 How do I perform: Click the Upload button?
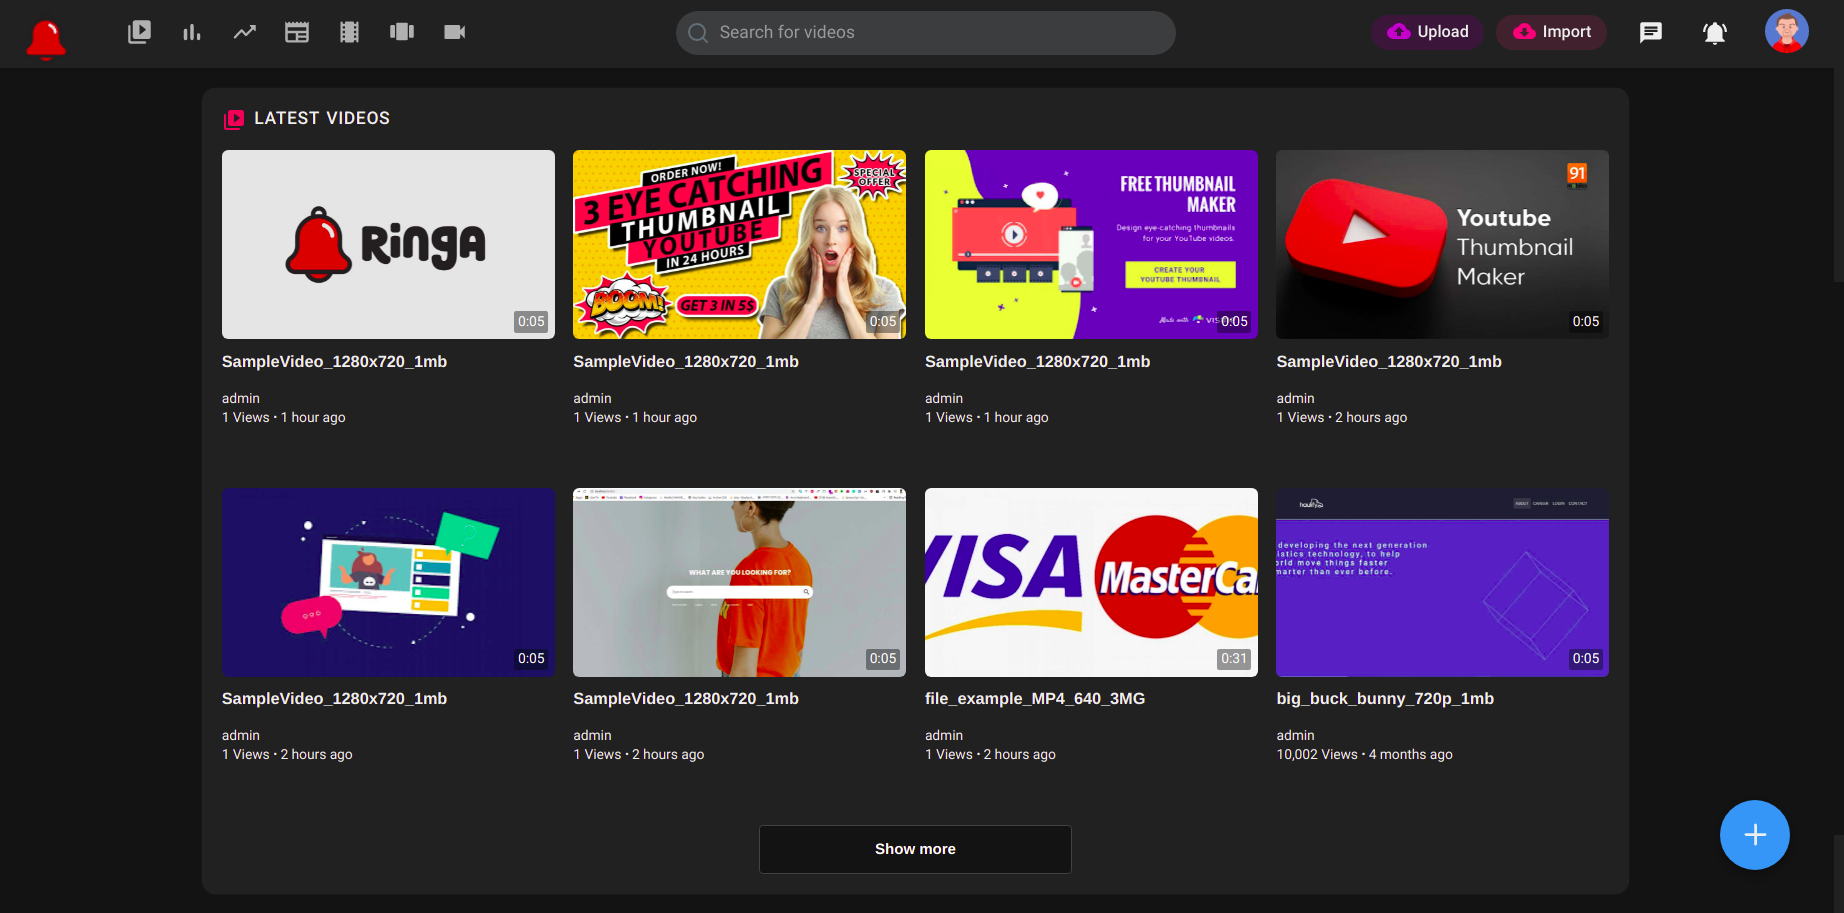(1427, 32)
